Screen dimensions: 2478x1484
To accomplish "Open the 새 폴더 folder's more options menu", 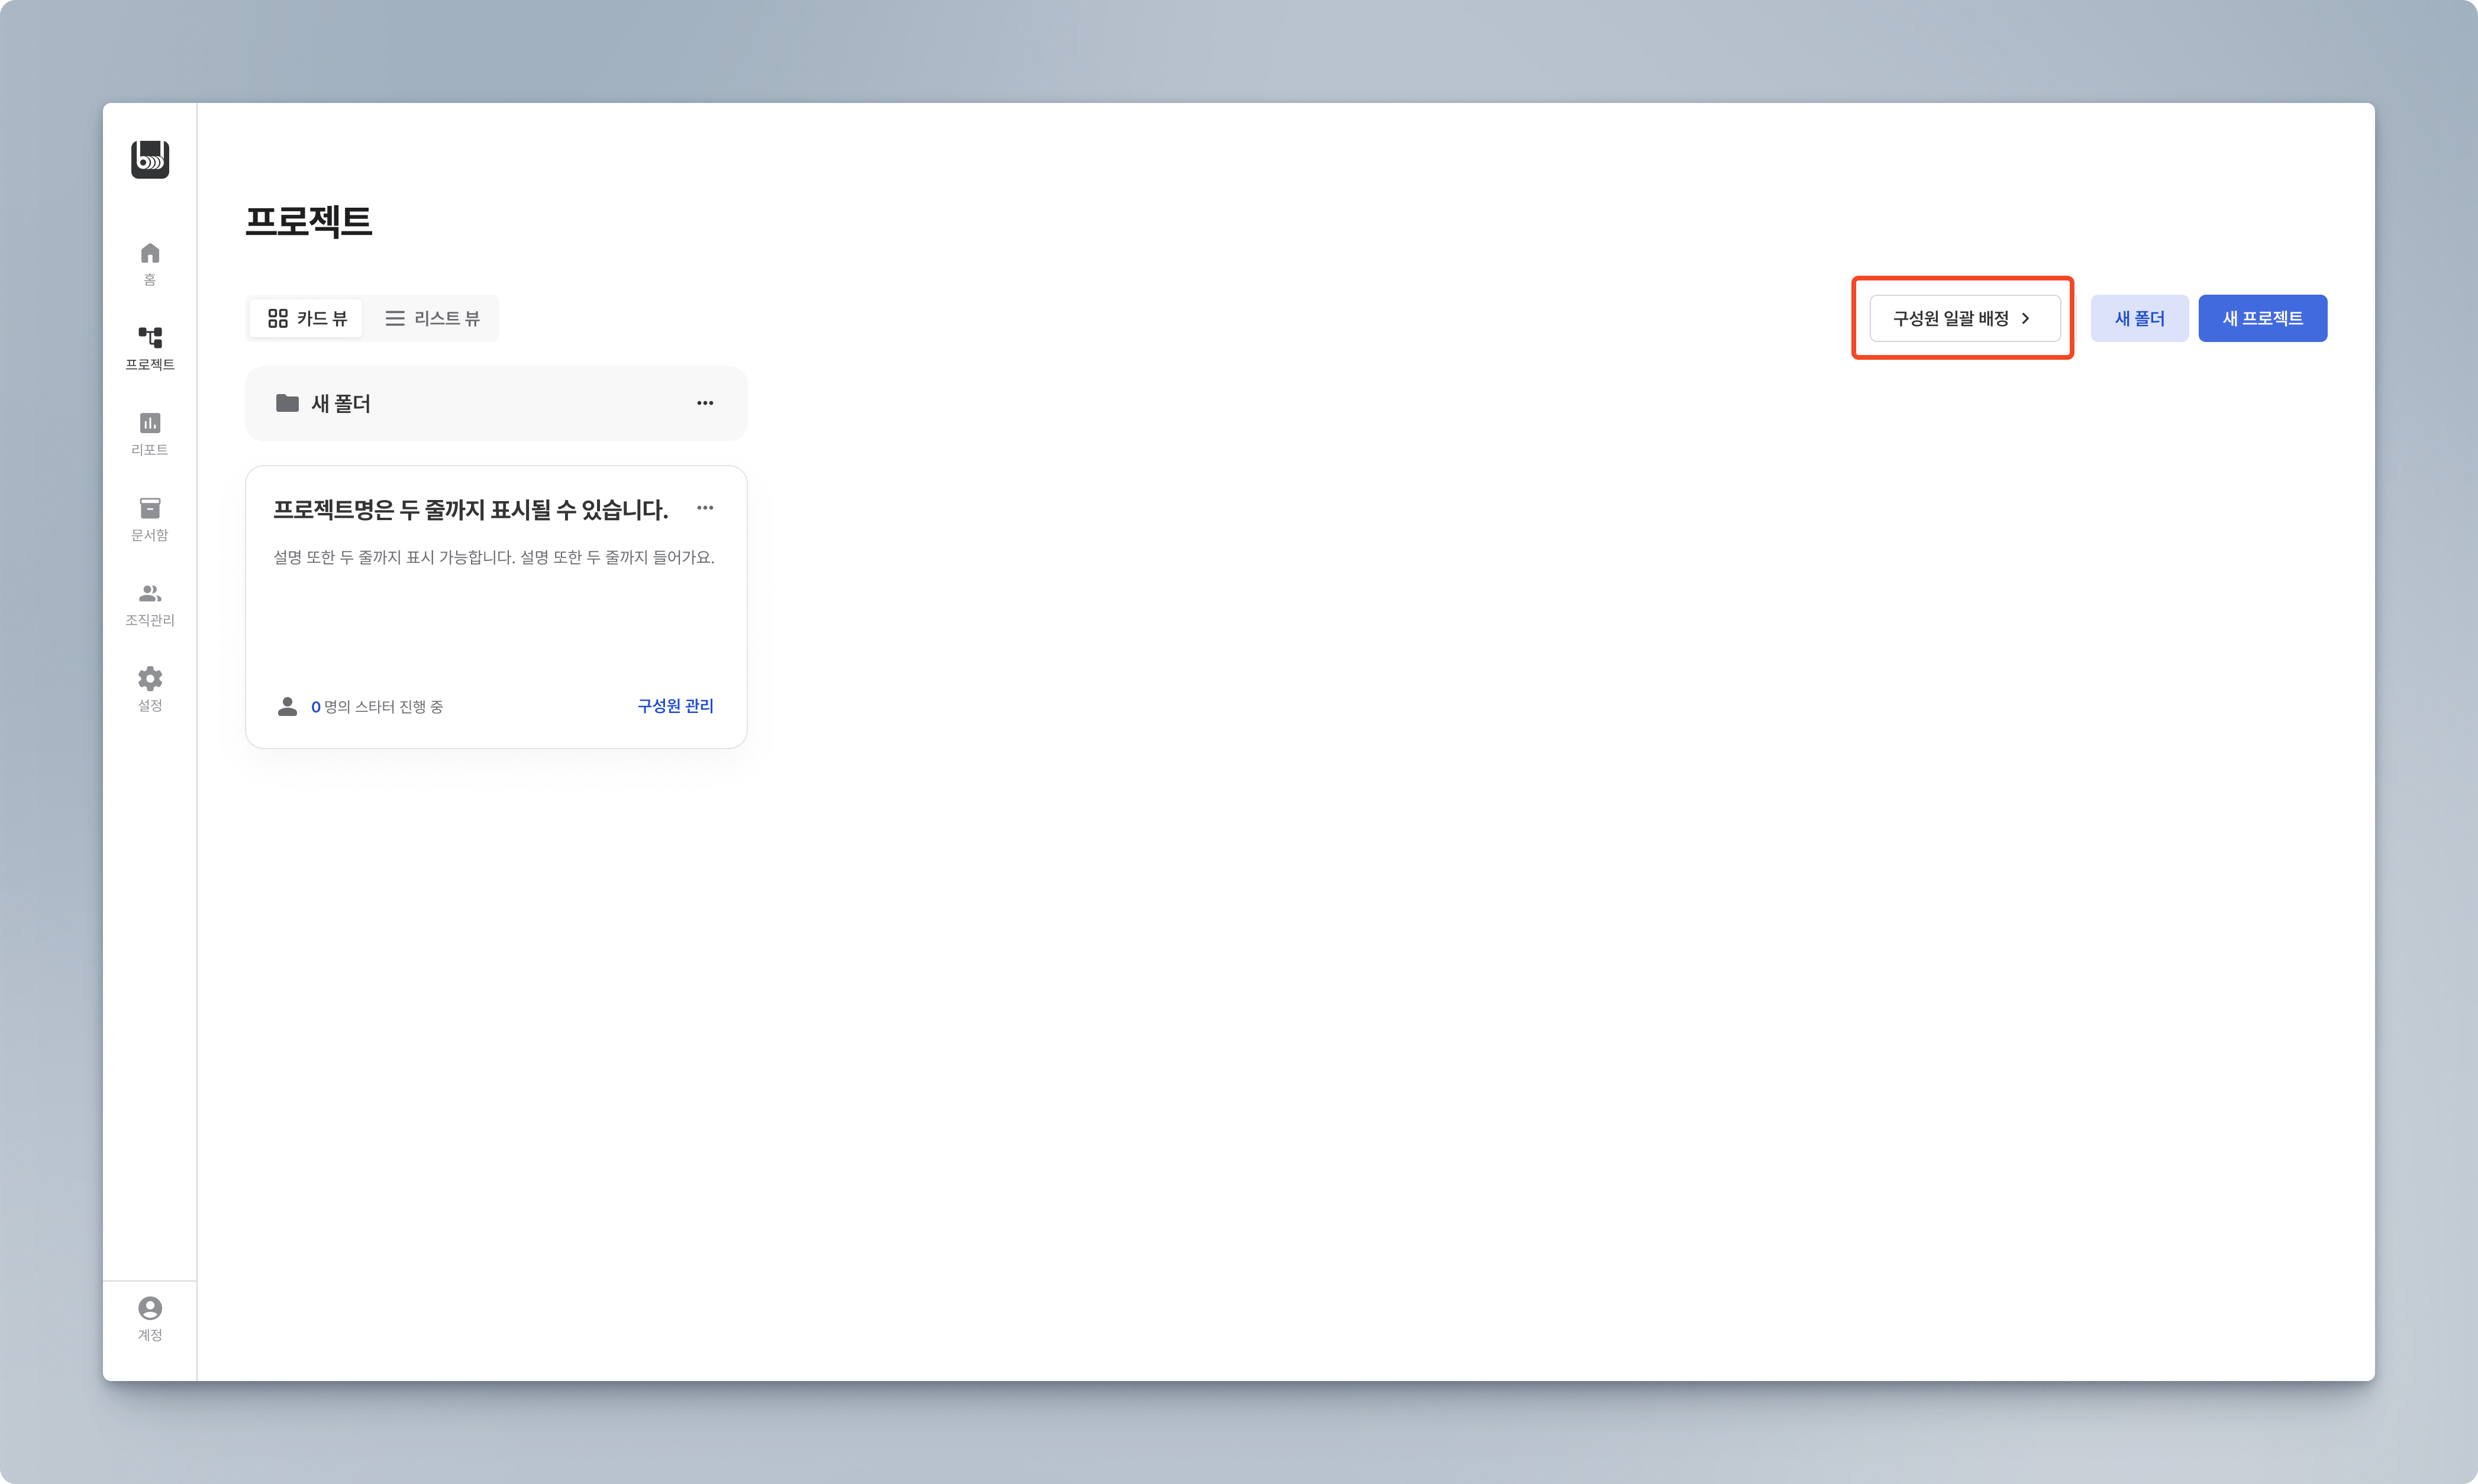I will pos(705,403).
